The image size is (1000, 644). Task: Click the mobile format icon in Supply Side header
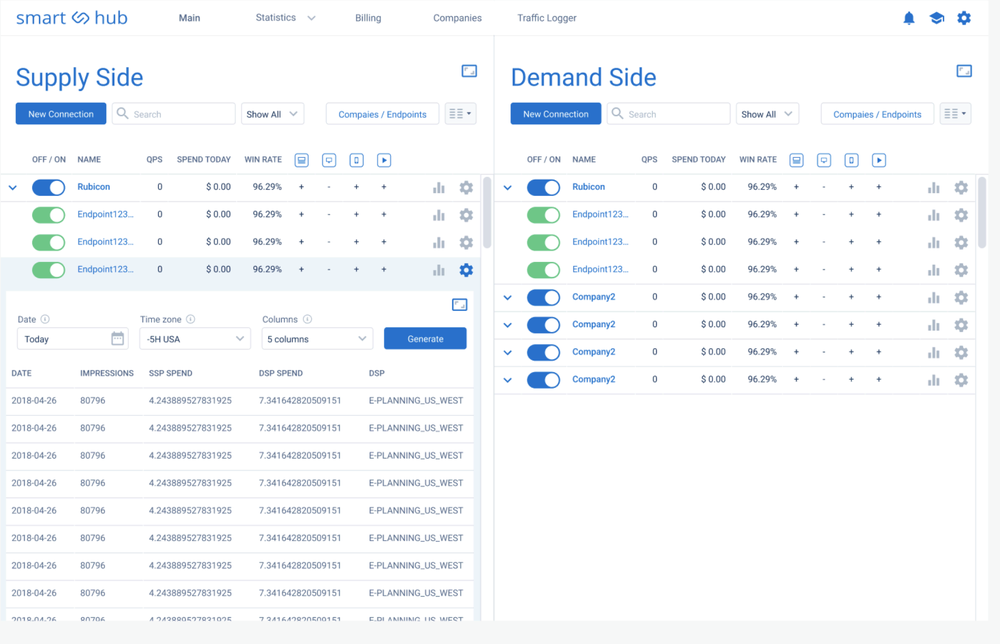(x=357, y=160)
